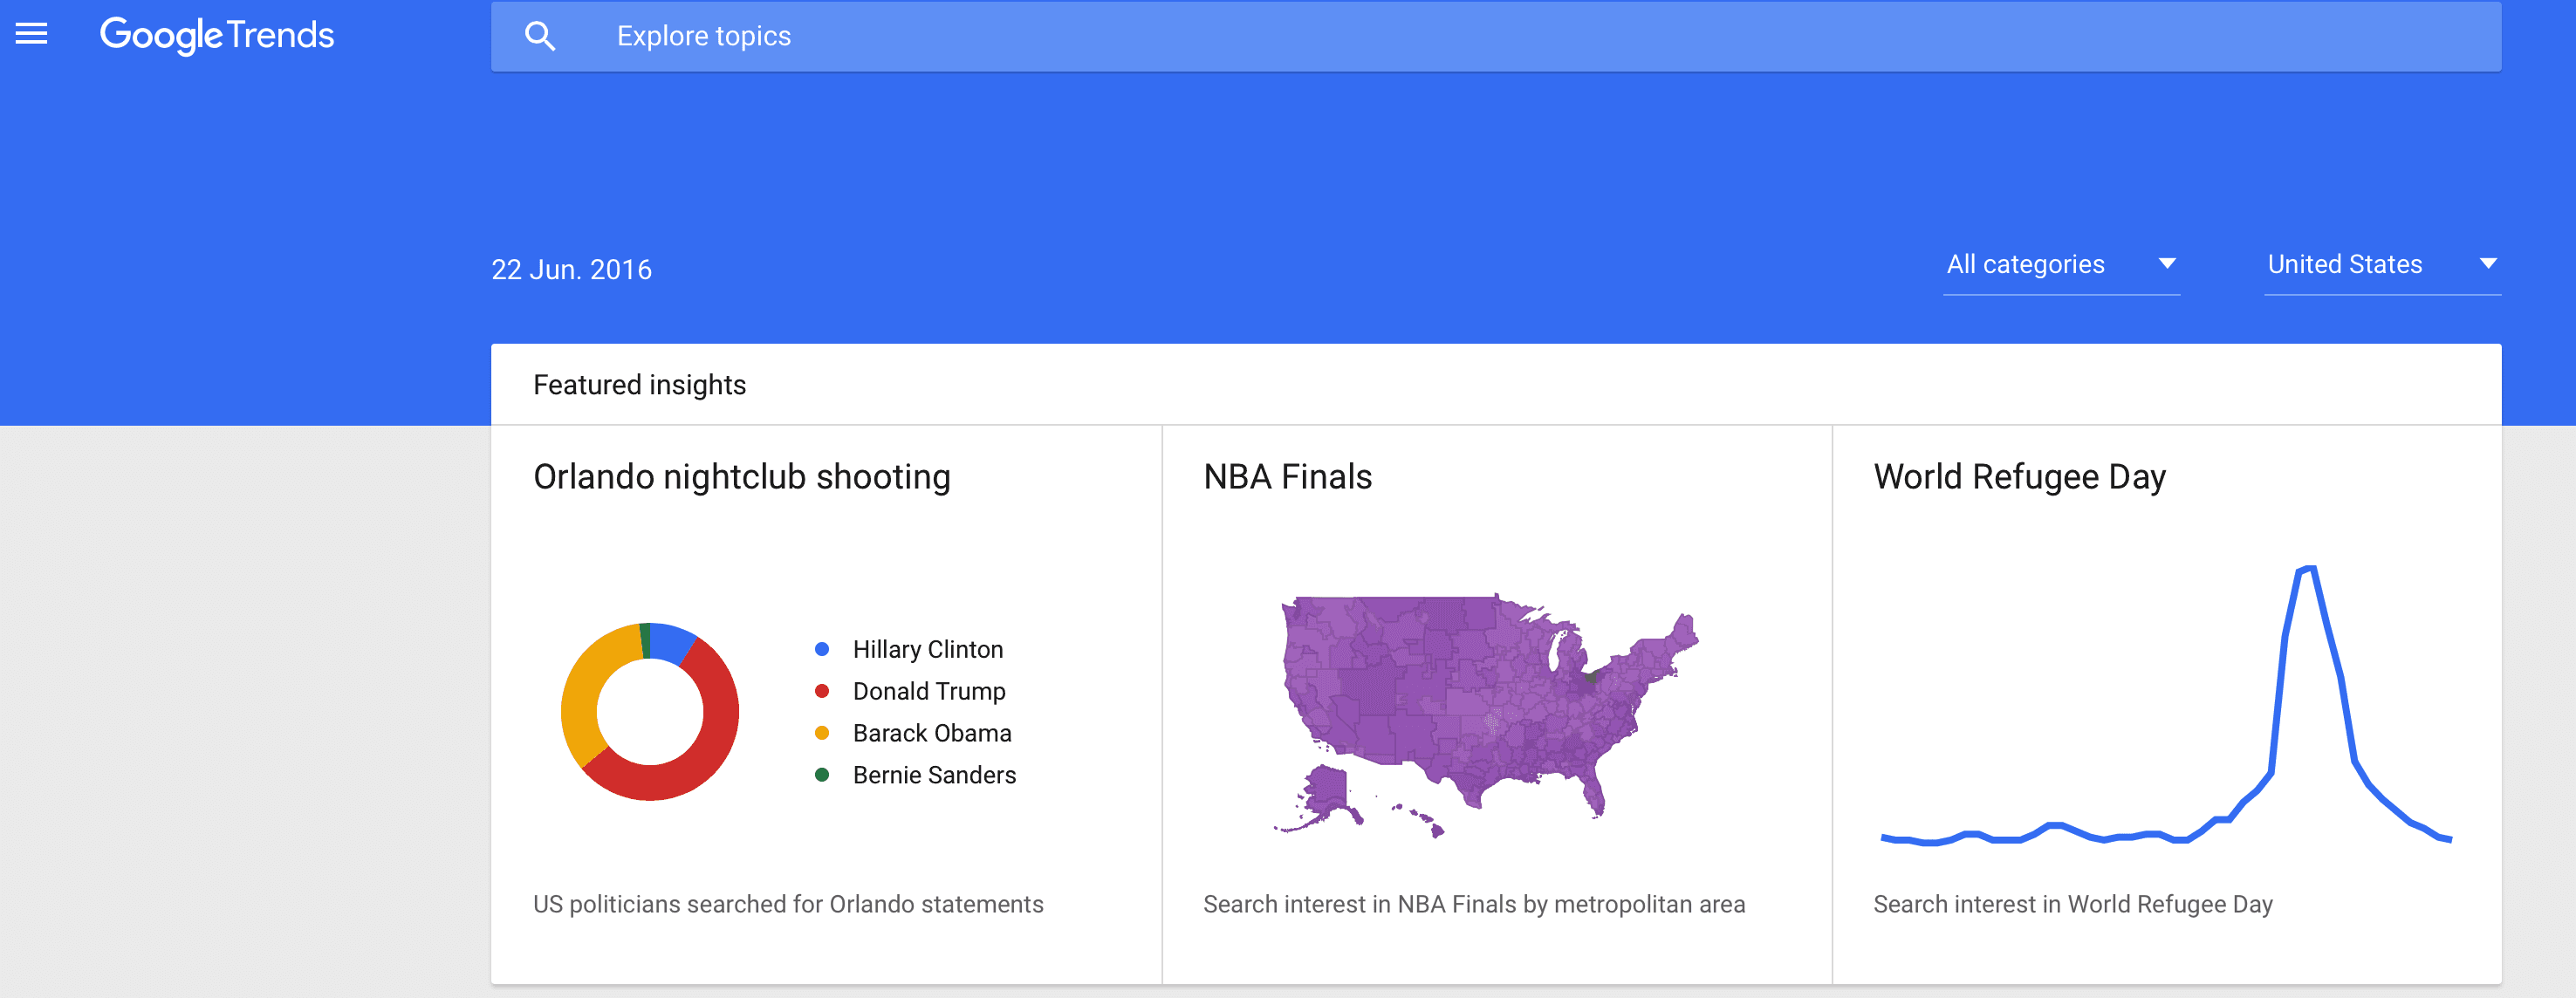Select the Barack Obama legend label
2576x998 pixels.
[x=932, y=733]
